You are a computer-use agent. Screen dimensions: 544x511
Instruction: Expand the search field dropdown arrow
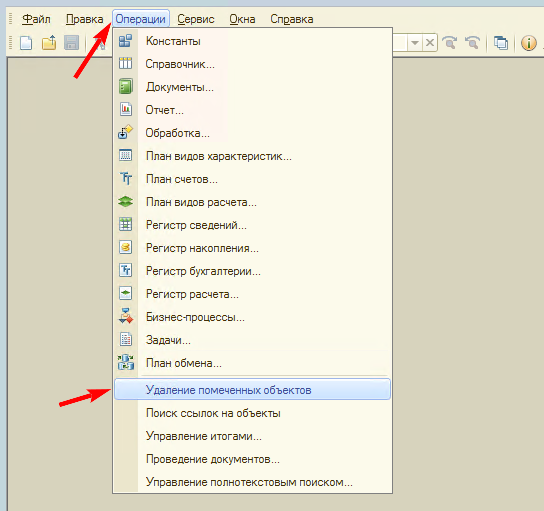click(415, 43)
